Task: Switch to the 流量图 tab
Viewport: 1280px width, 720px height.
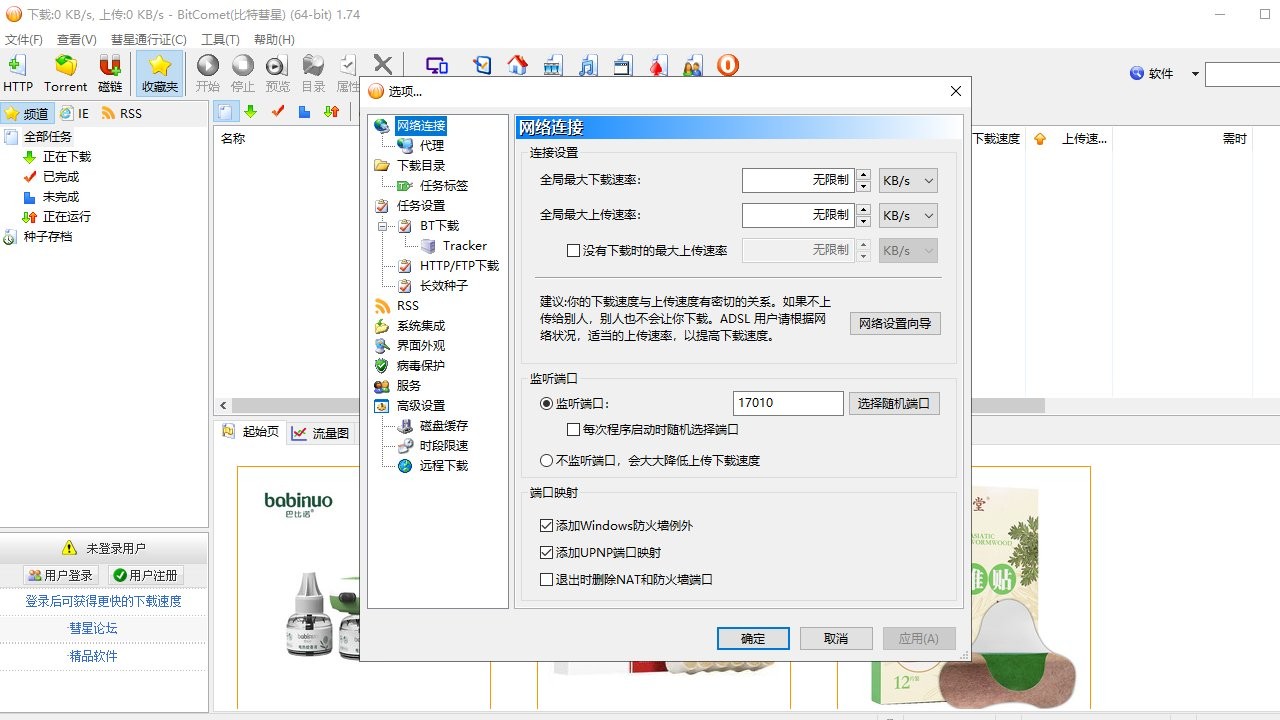Action: pyautogui.click(x=320, y=433)
